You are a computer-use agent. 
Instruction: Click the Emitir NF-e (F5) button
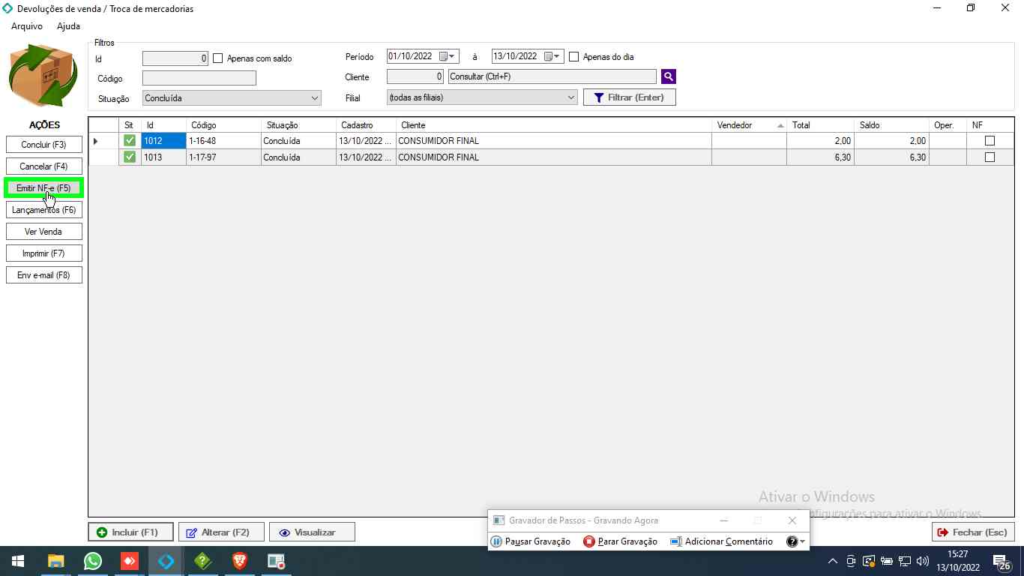pyautogui.click(x=44, y=188)
